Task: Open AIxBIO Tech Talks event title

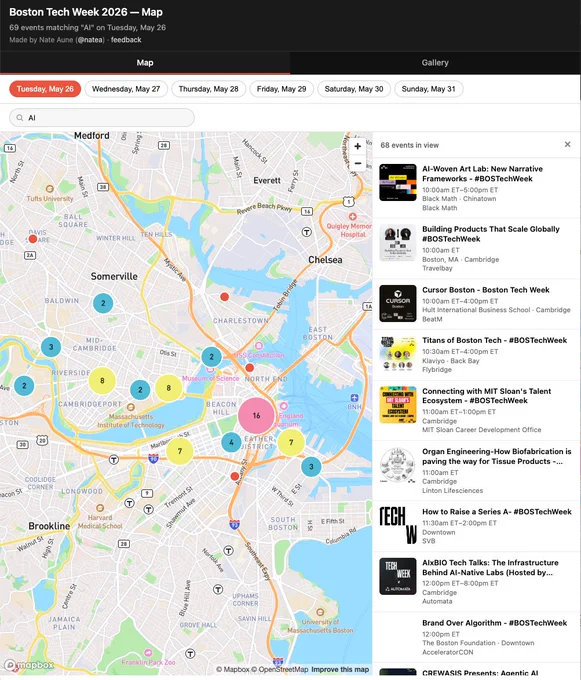Action: pyautogui.click(x=490, y=567)
